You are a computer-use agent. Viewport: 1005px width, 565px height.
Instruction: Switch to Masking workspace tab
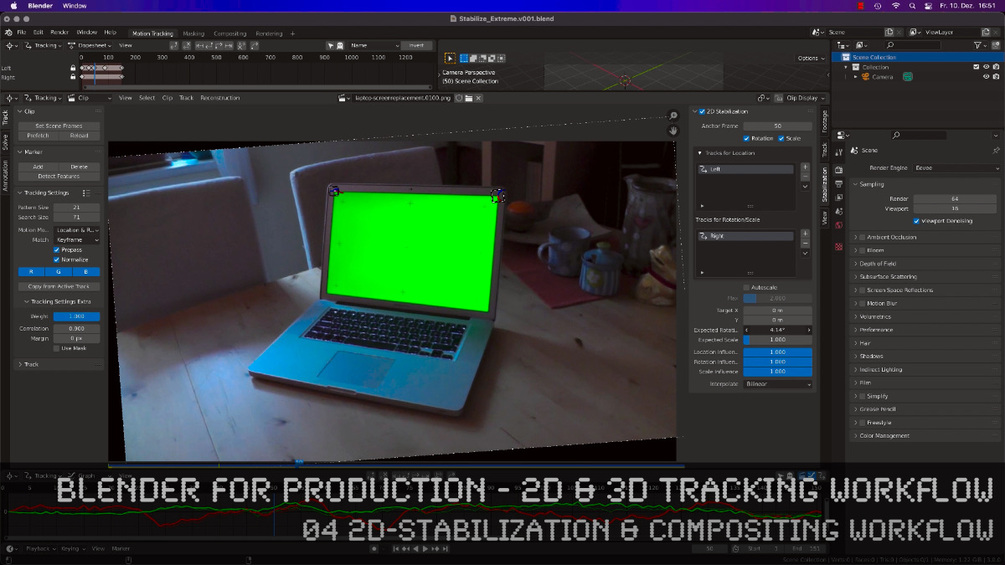point(194,33)
